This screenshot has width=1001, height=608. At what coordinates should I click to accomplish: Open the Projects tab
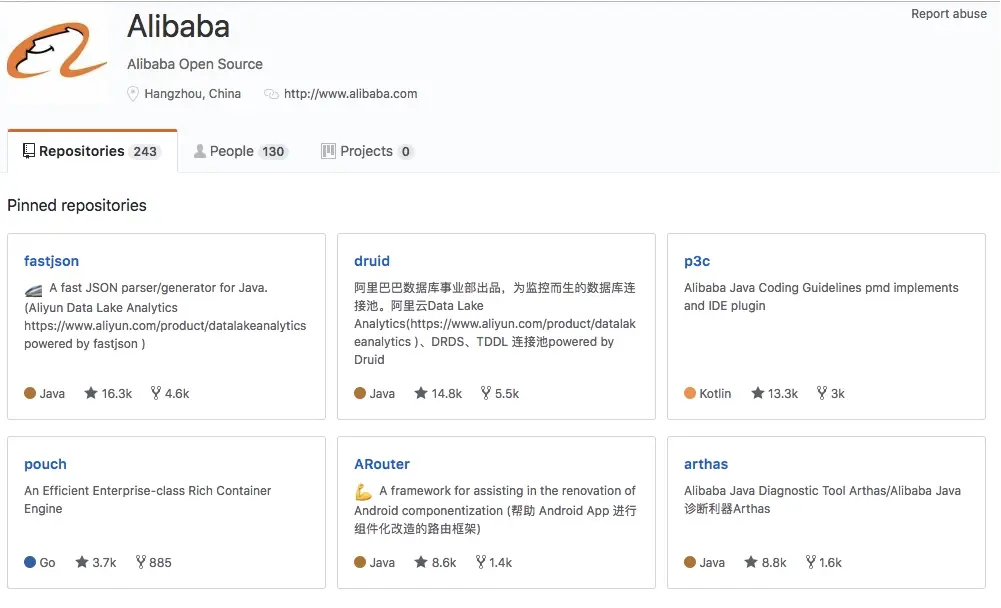[x=366, y=151]
